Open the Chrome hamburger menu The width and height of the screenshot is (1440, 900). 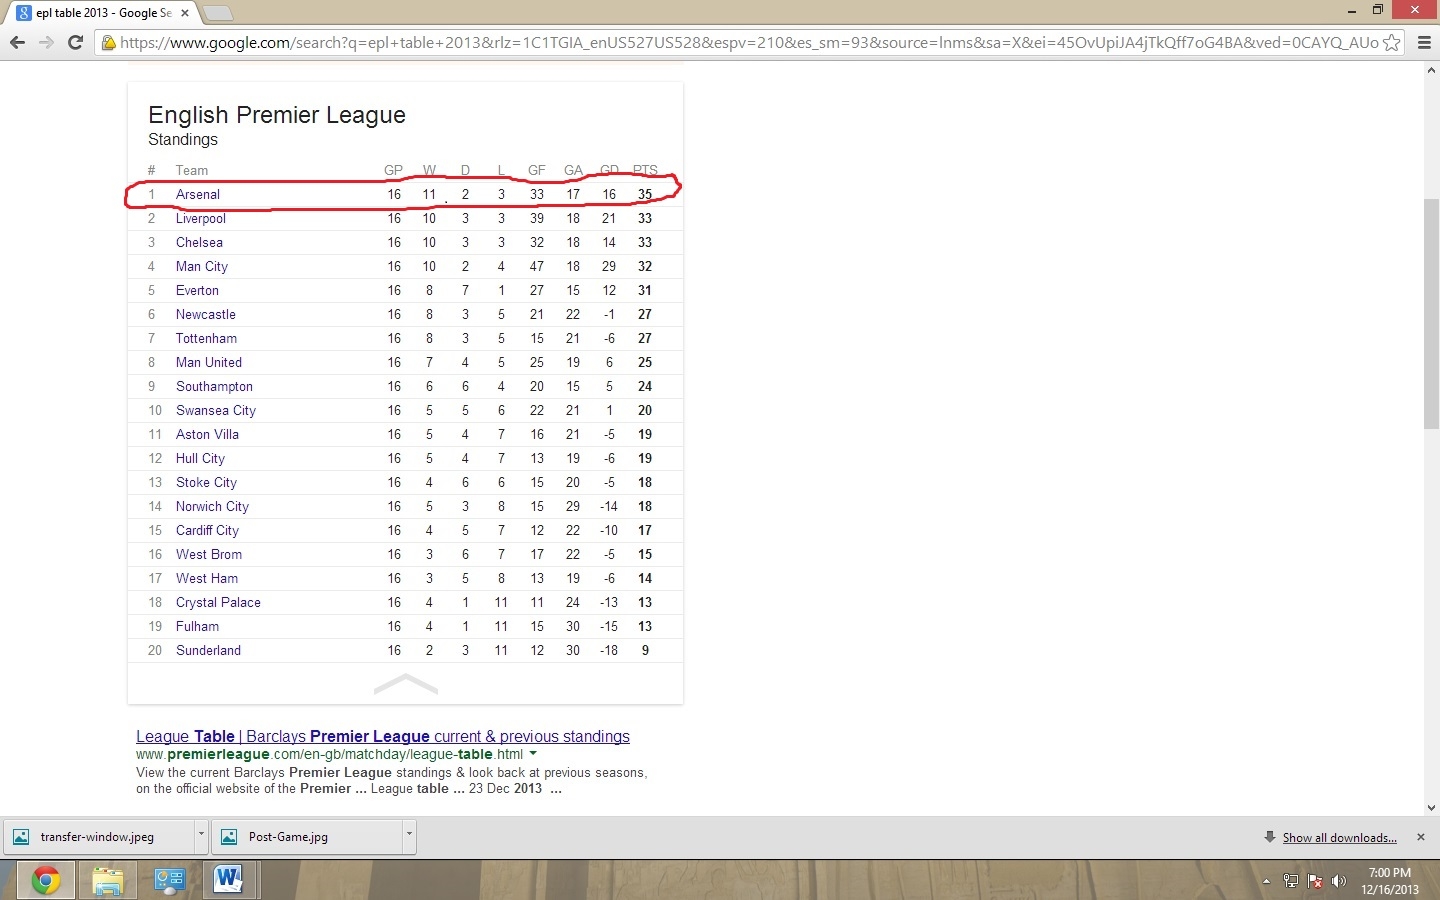[1424, 43]
